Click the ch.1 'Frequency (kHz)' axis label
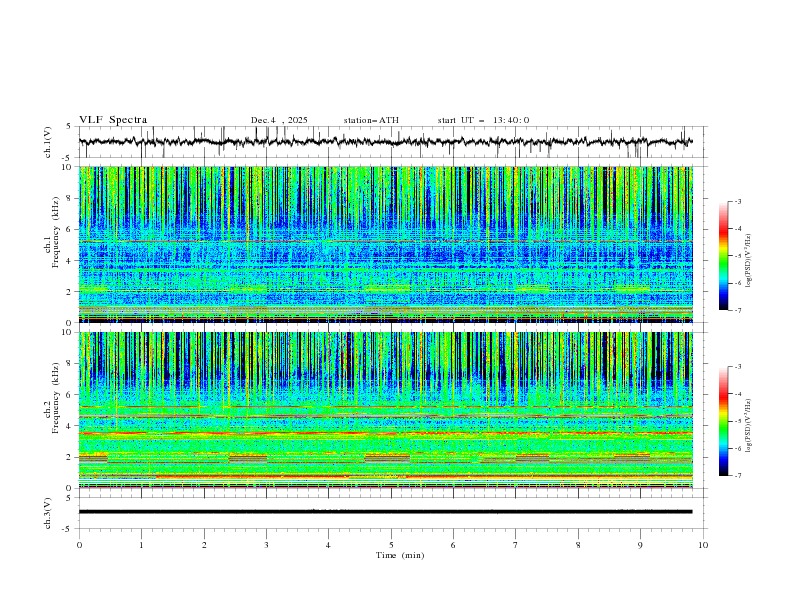792x612 pixels. 55,230
